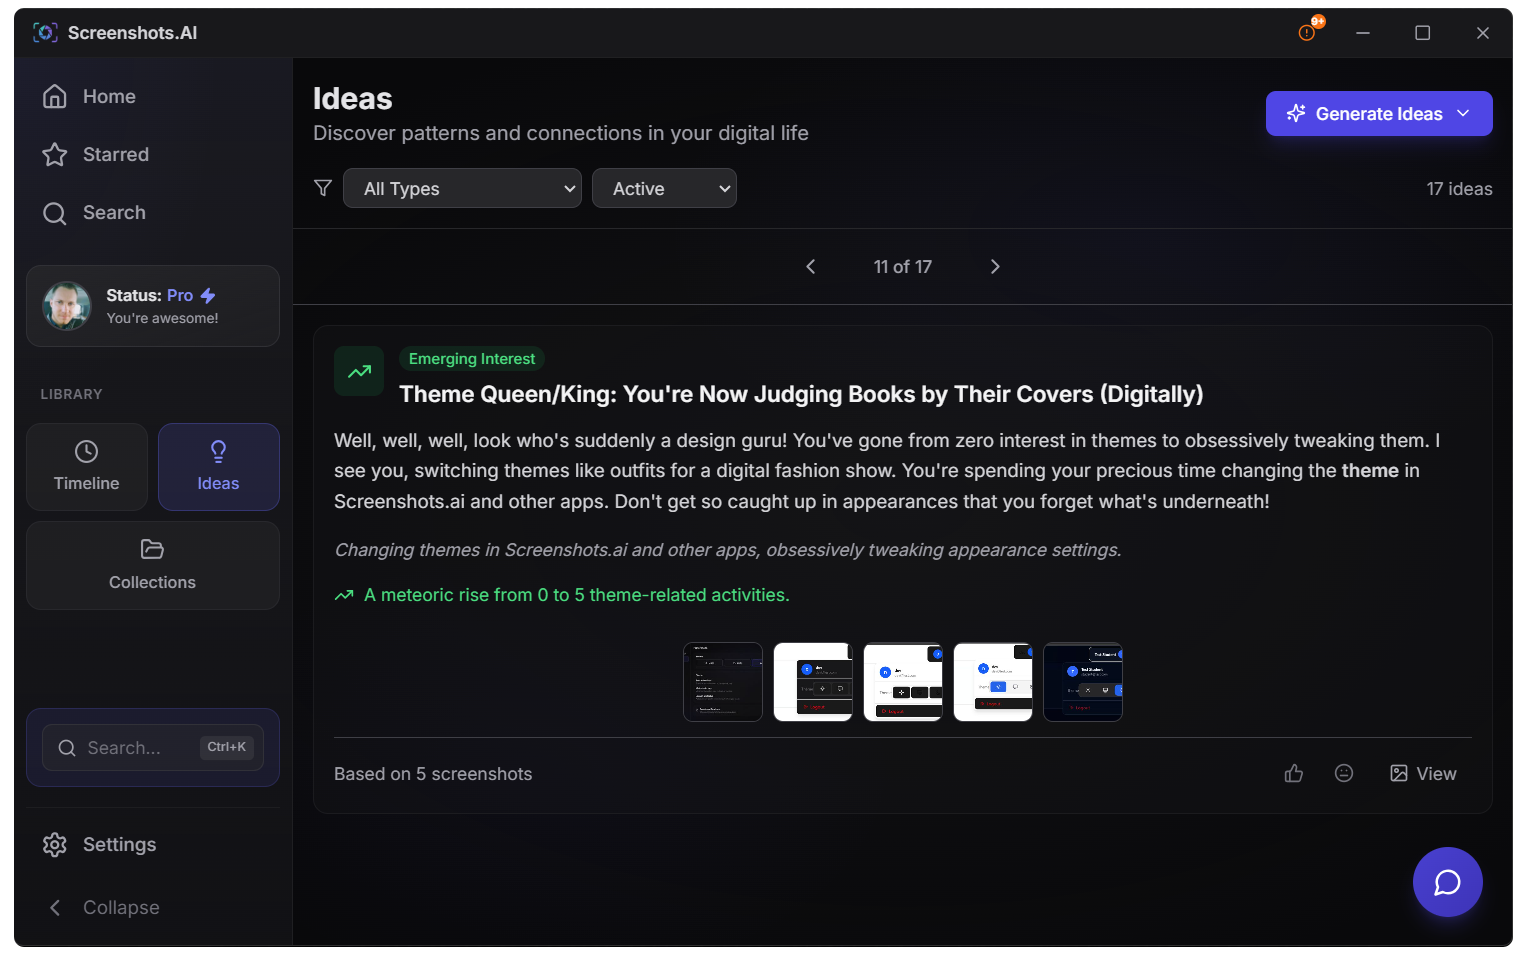This screenshot has height=954, width=1530.
Task: Check the notification alert icon
Action: click(1306, 32)
